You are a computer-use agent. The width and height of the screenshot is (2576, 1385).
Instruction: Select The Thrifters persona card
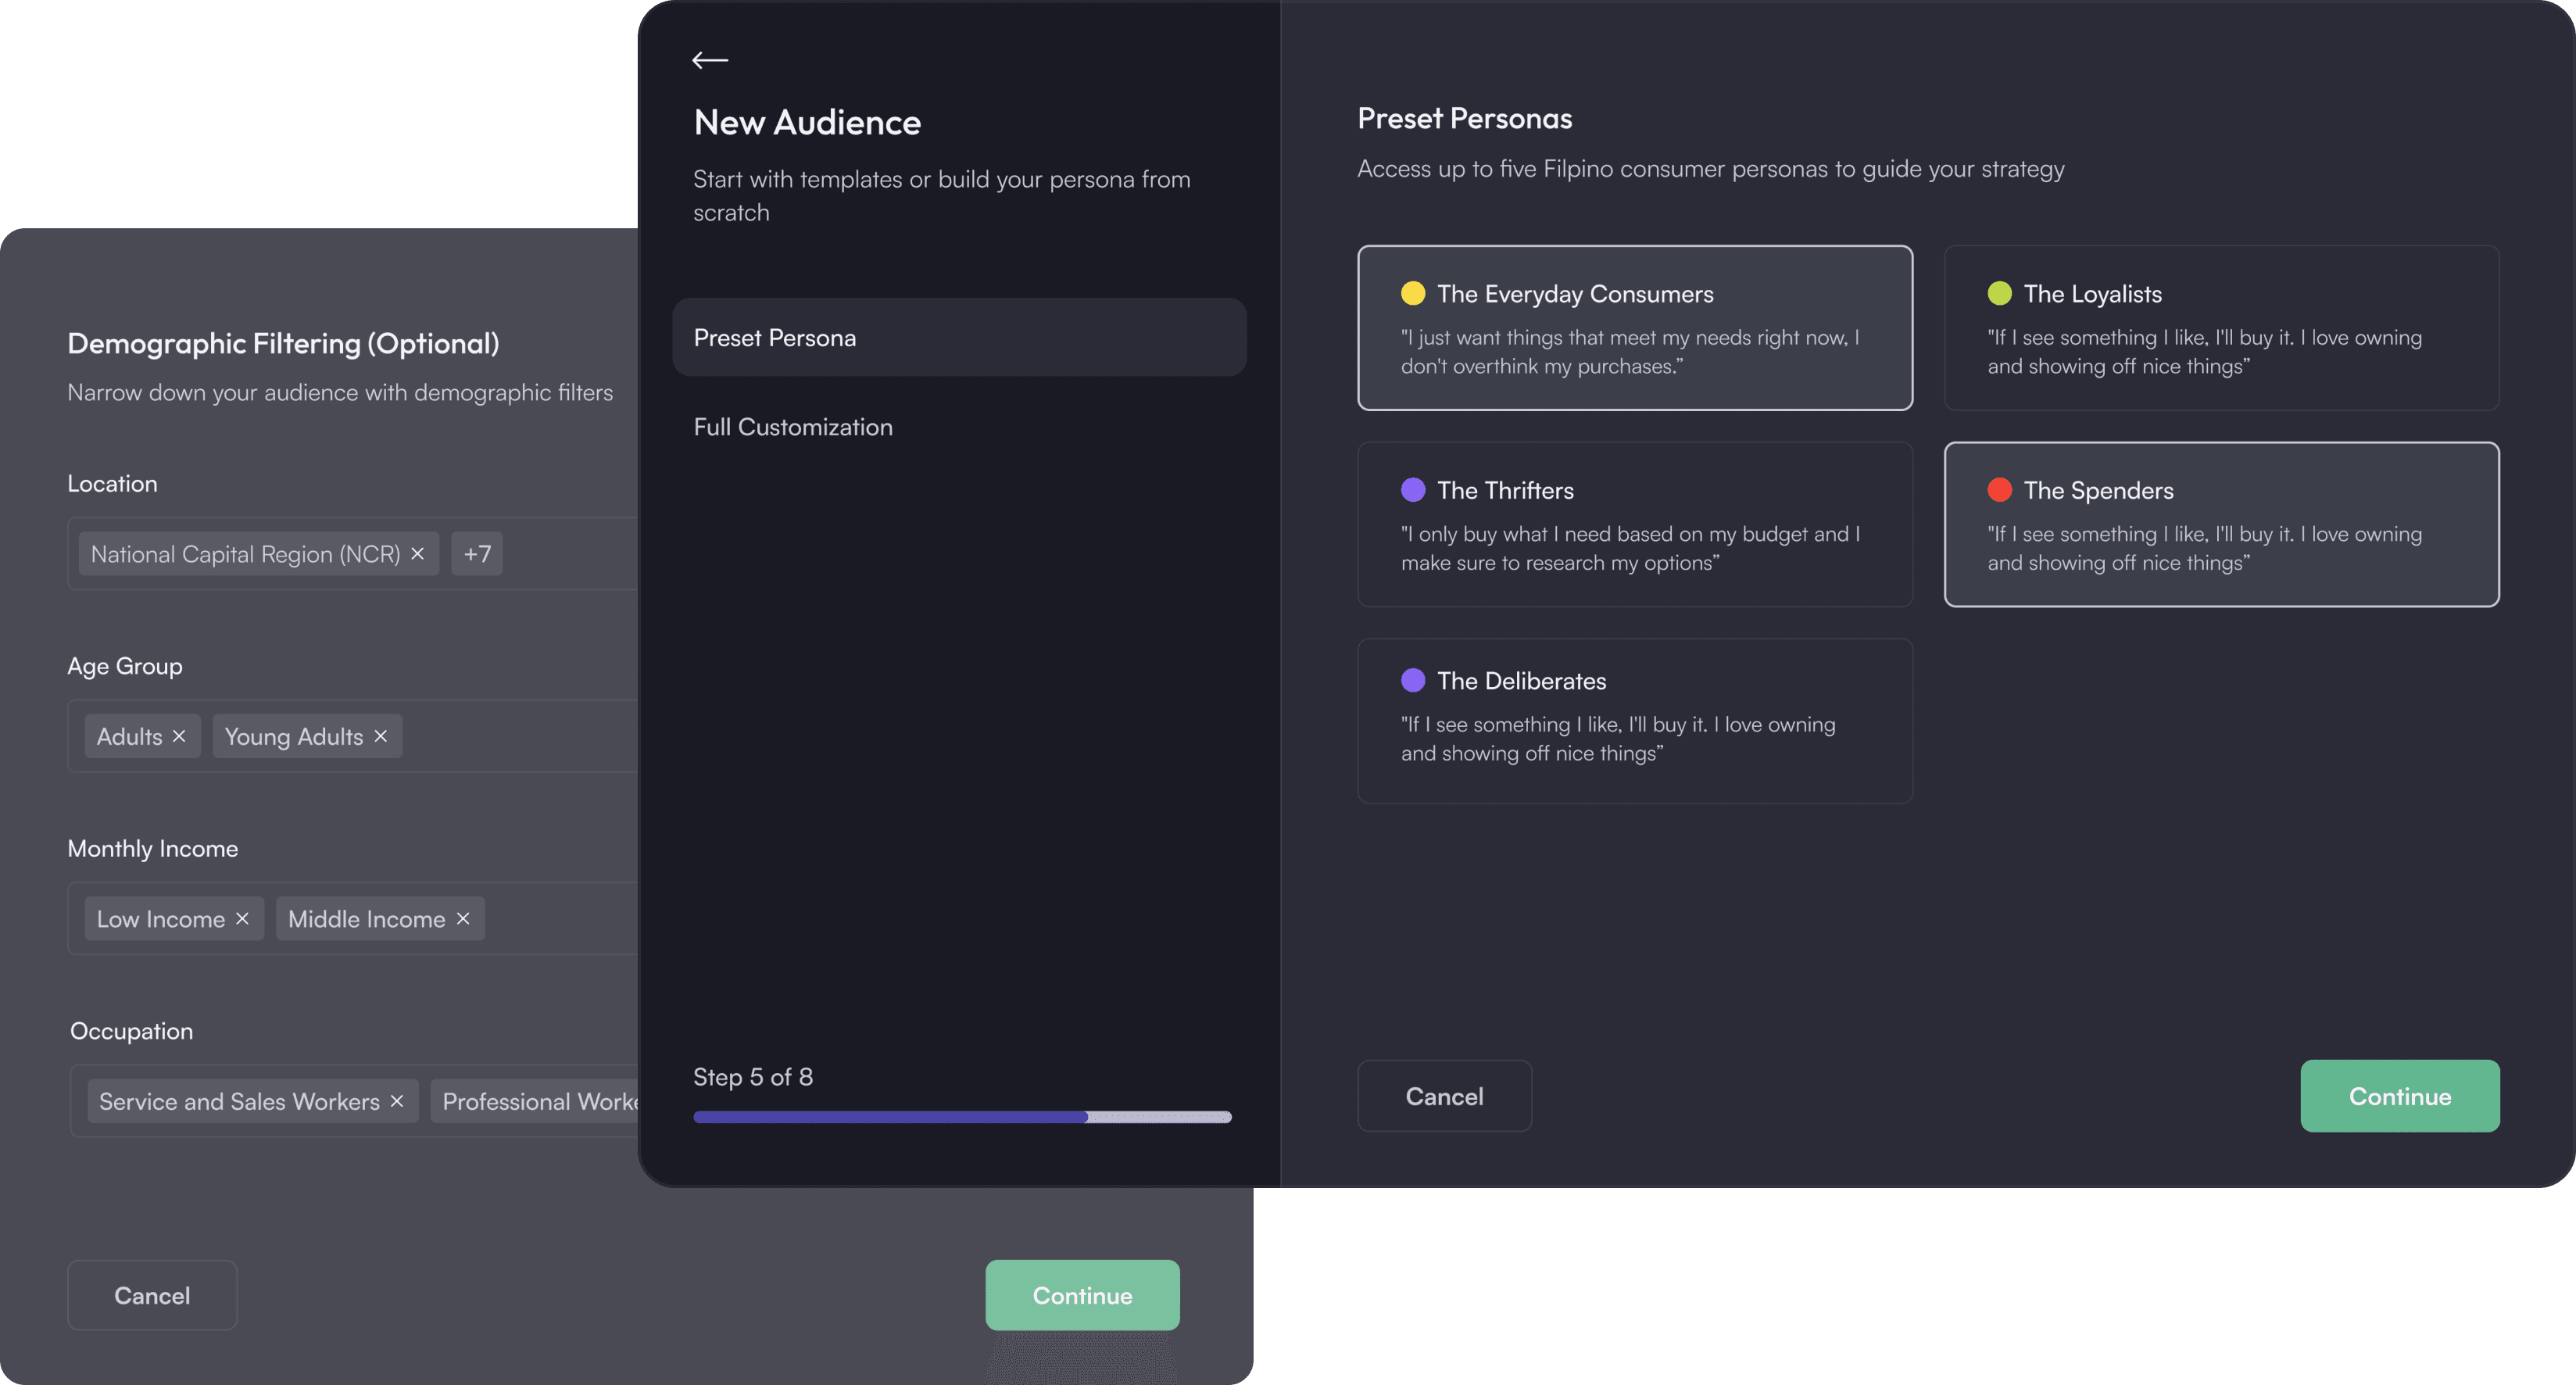[1634, 524]
